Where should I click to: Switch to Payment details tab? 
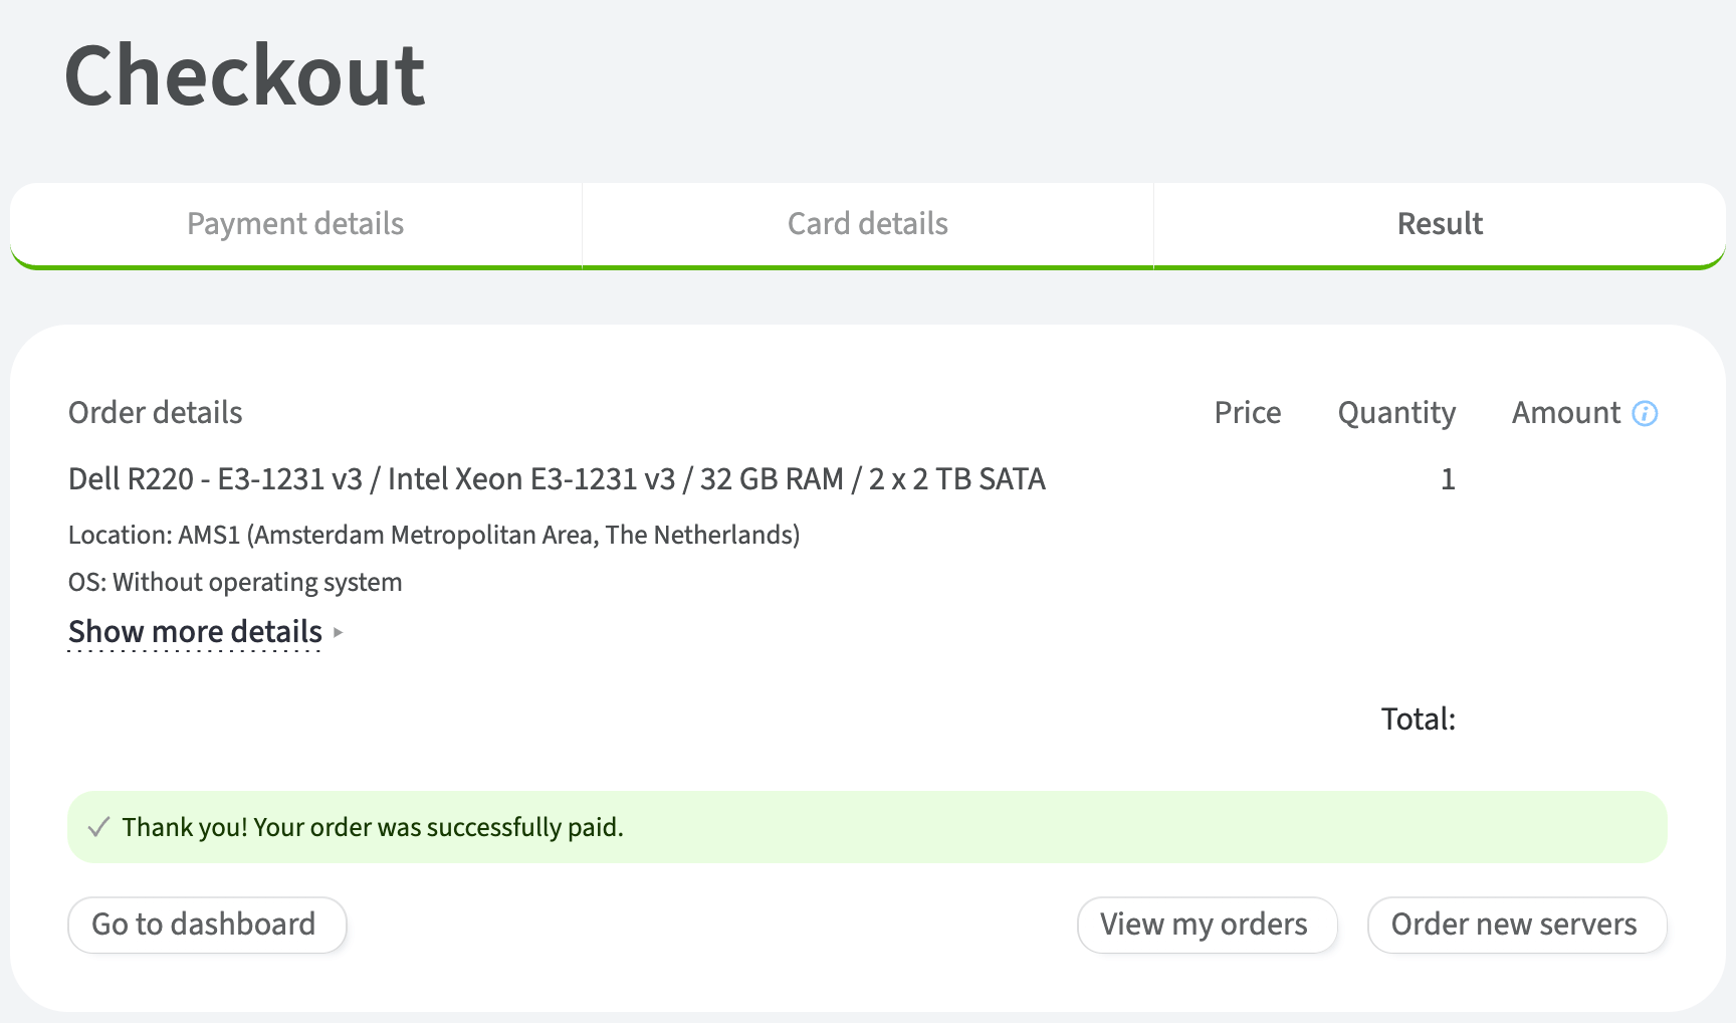click(x=296, y=224)
